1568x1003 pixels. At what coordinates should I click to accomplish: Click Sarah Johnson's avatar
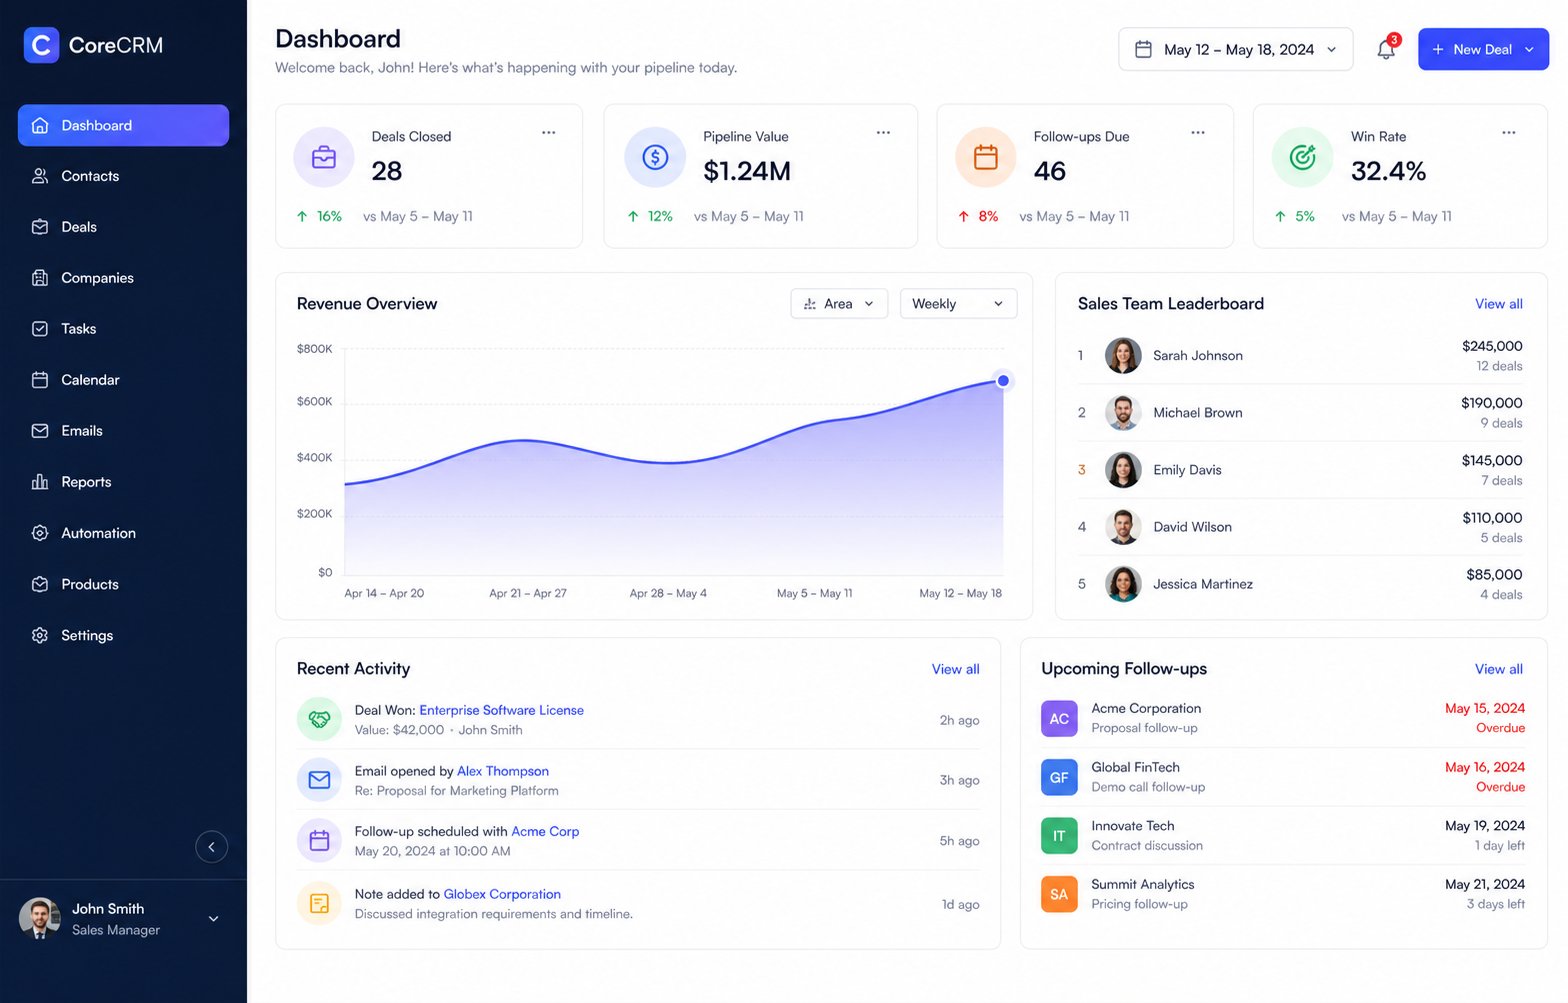click(x=1123, y=355)
